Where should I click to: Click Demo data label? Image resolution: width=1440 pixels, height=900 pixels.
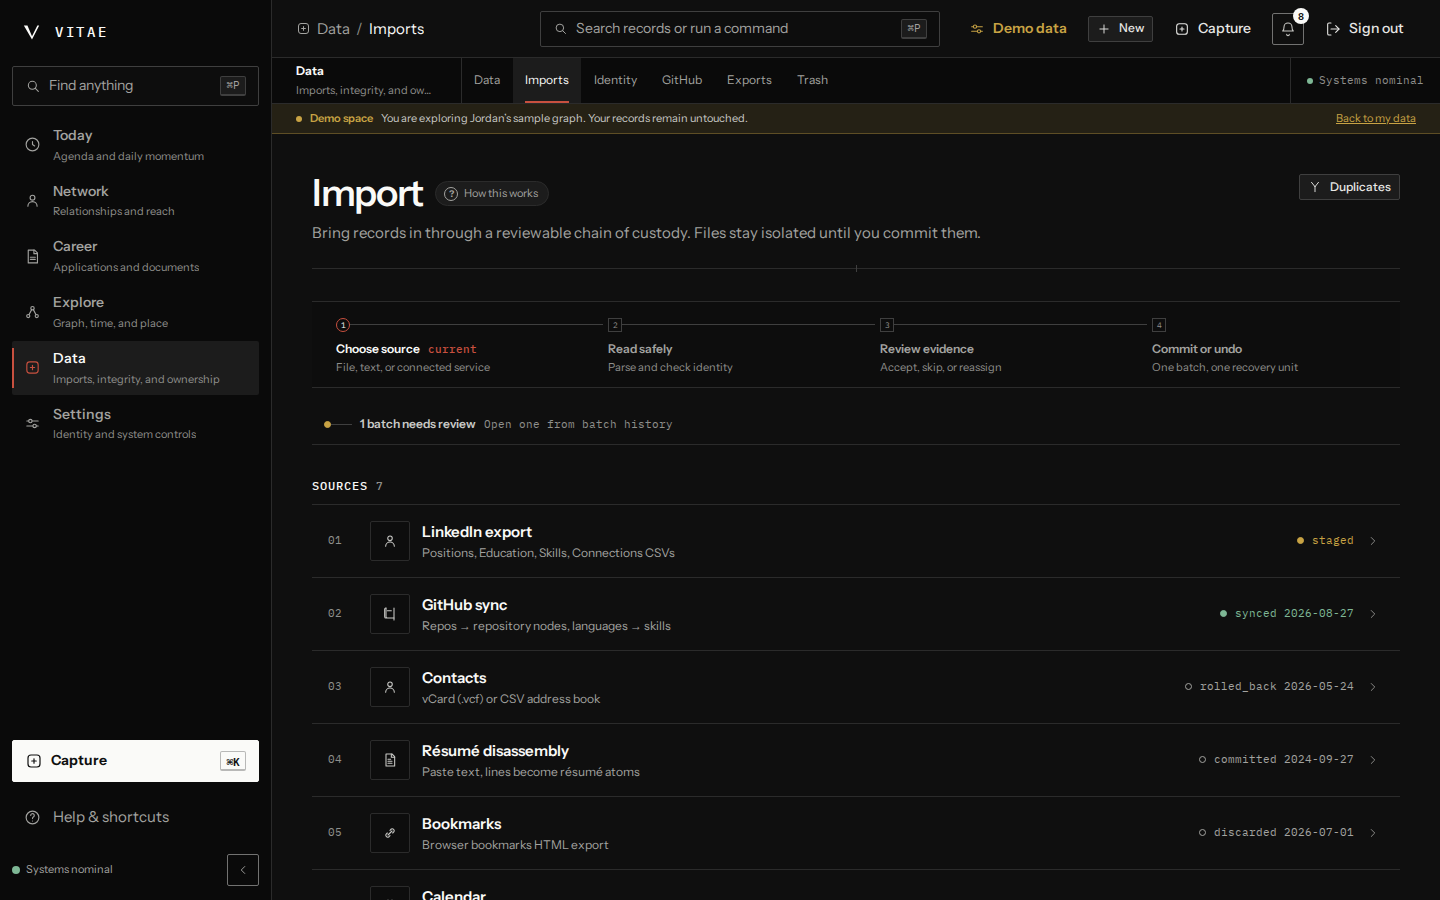1029,29
